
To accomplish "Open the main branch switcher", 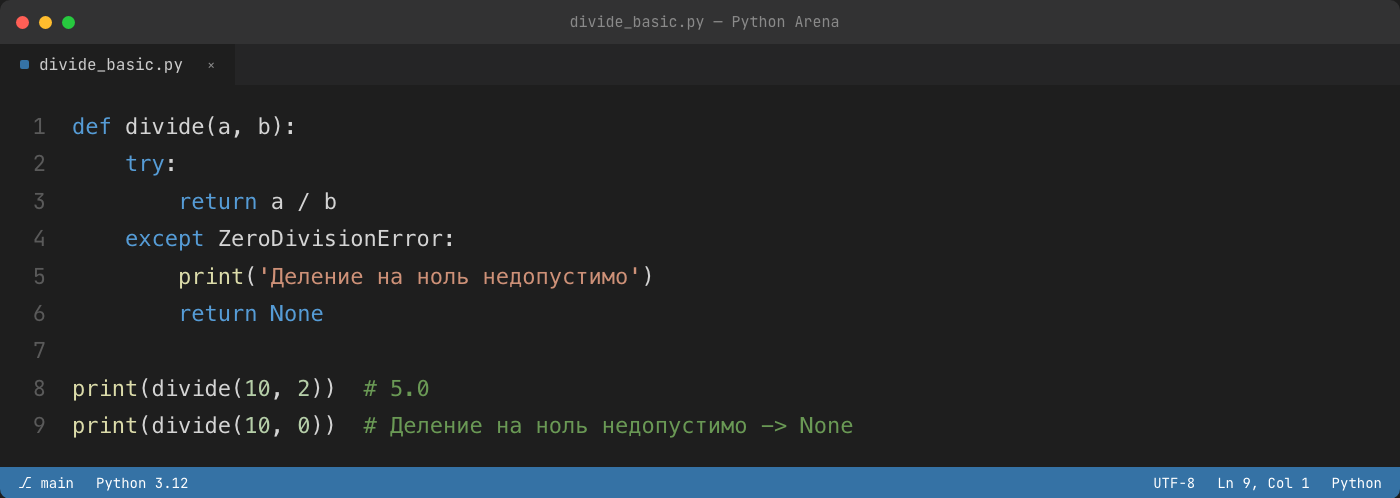I will pyautogui.click(x=46, y=483).
